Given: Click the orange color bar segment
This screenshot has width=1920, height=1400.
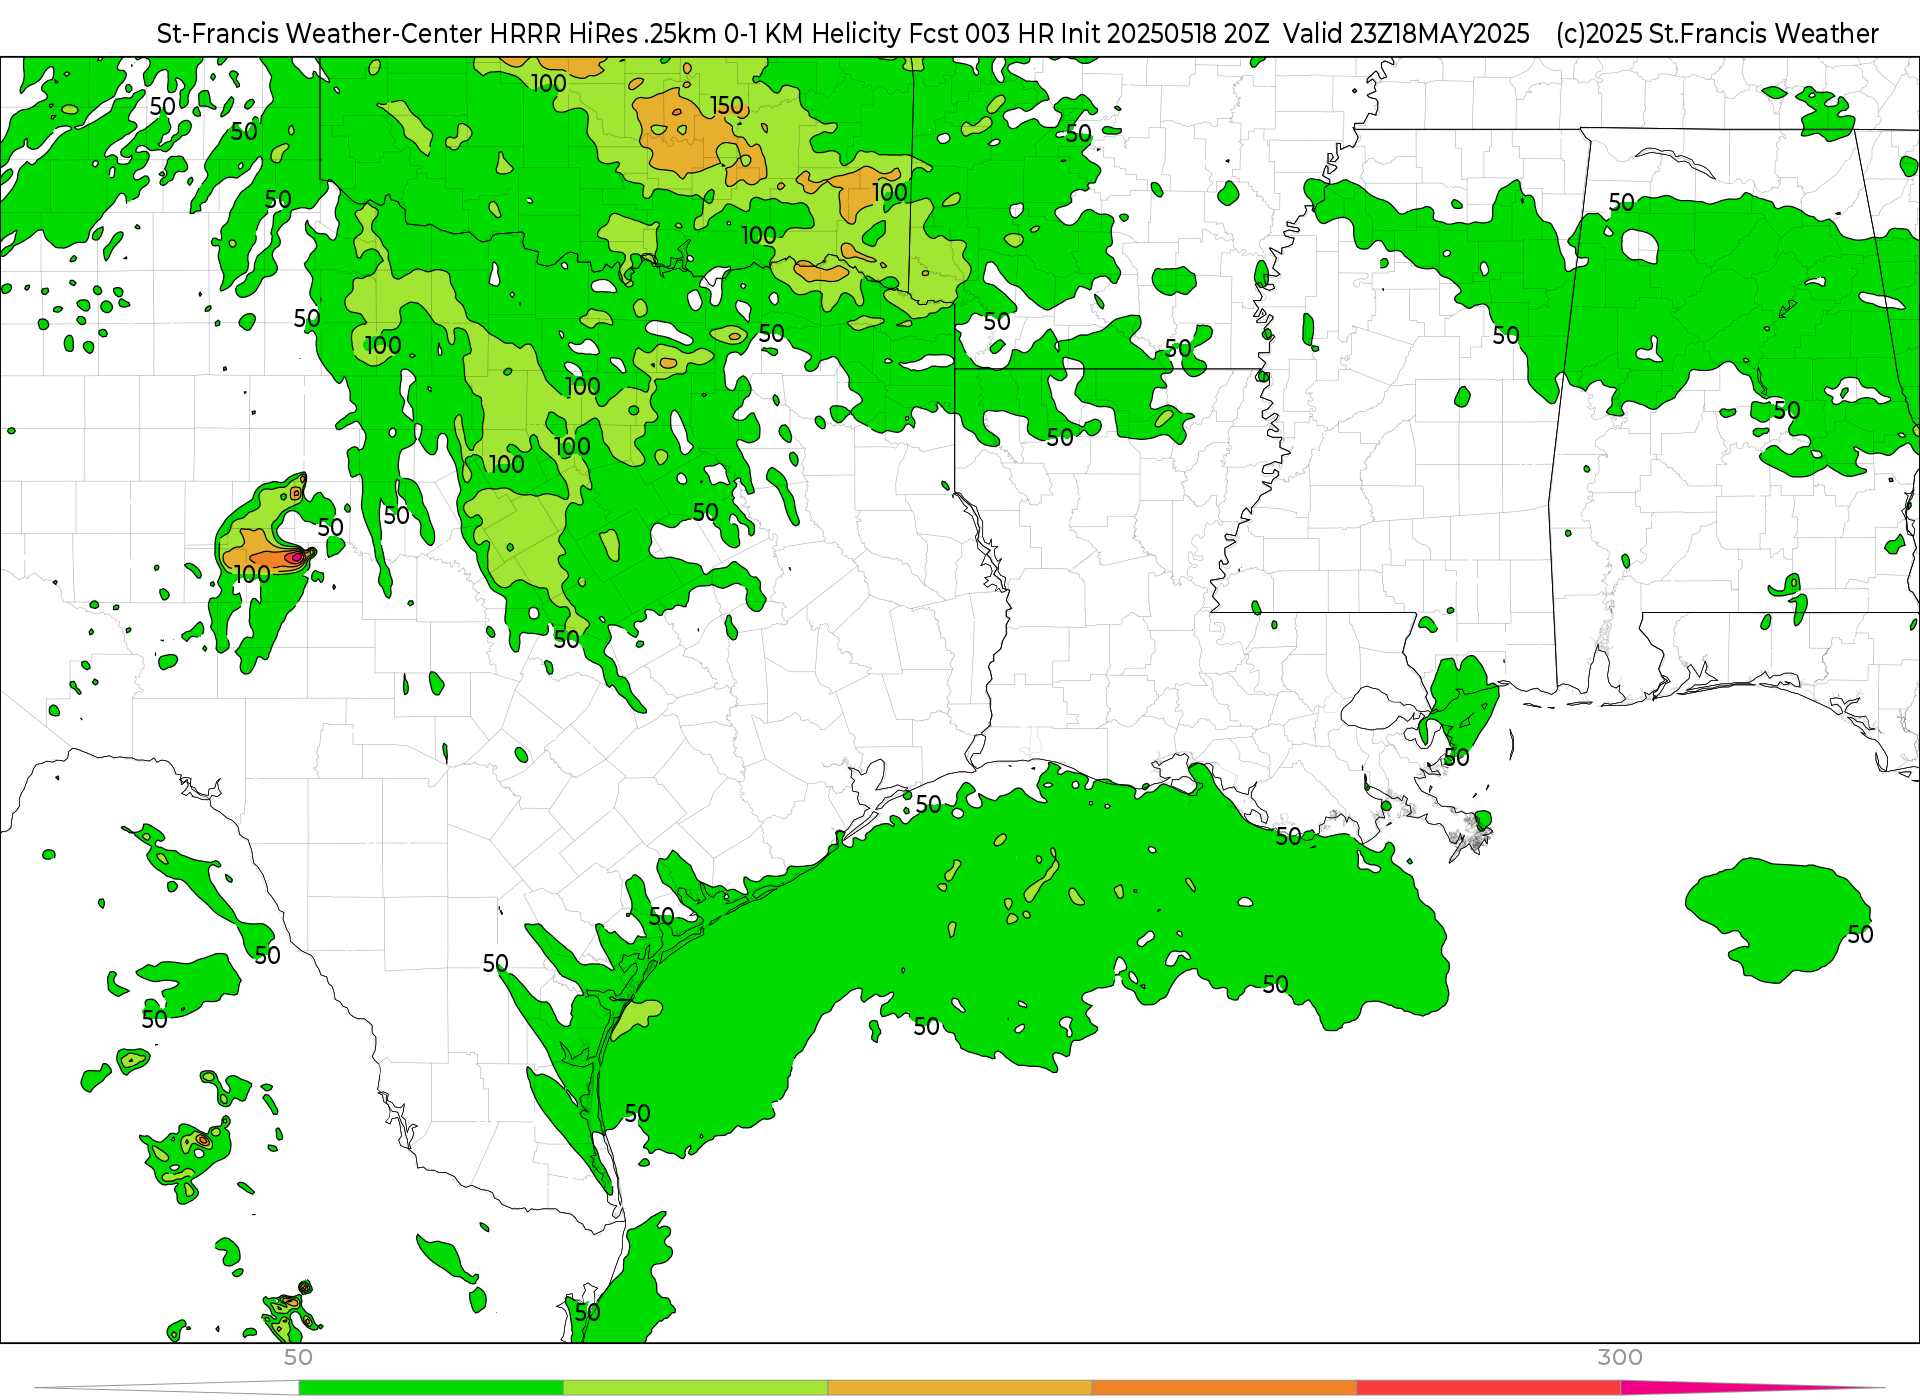Looking at the screenshot, I should 1224,1388.
